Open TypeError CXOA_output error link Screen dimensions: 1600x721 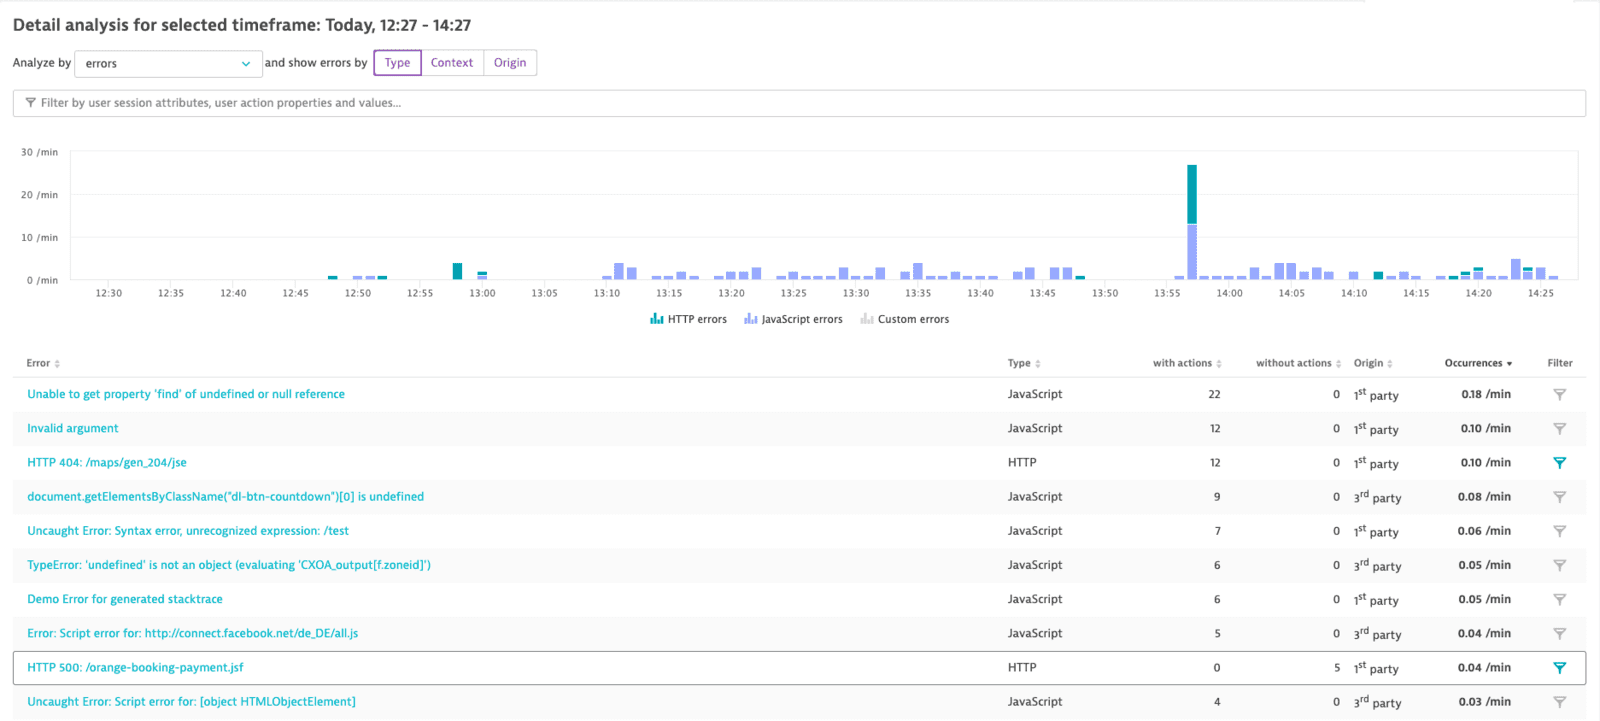229,565
